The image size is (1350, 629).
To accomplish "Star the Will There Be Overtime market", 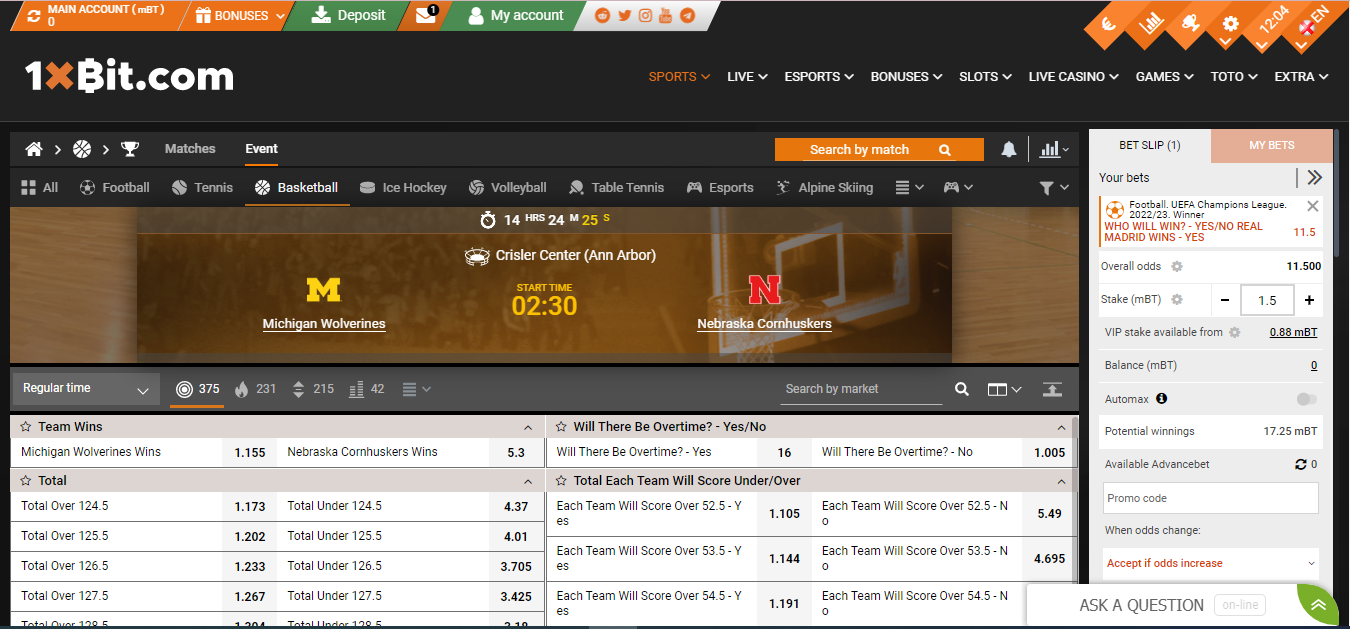I will pos(560,426).
